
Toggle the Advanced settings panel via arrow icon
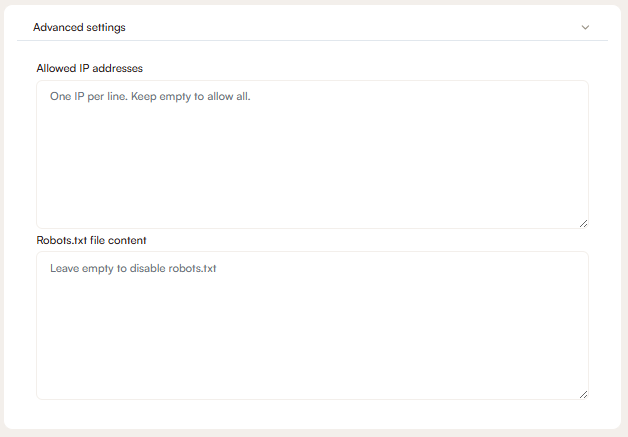click(x=585, y=27)
